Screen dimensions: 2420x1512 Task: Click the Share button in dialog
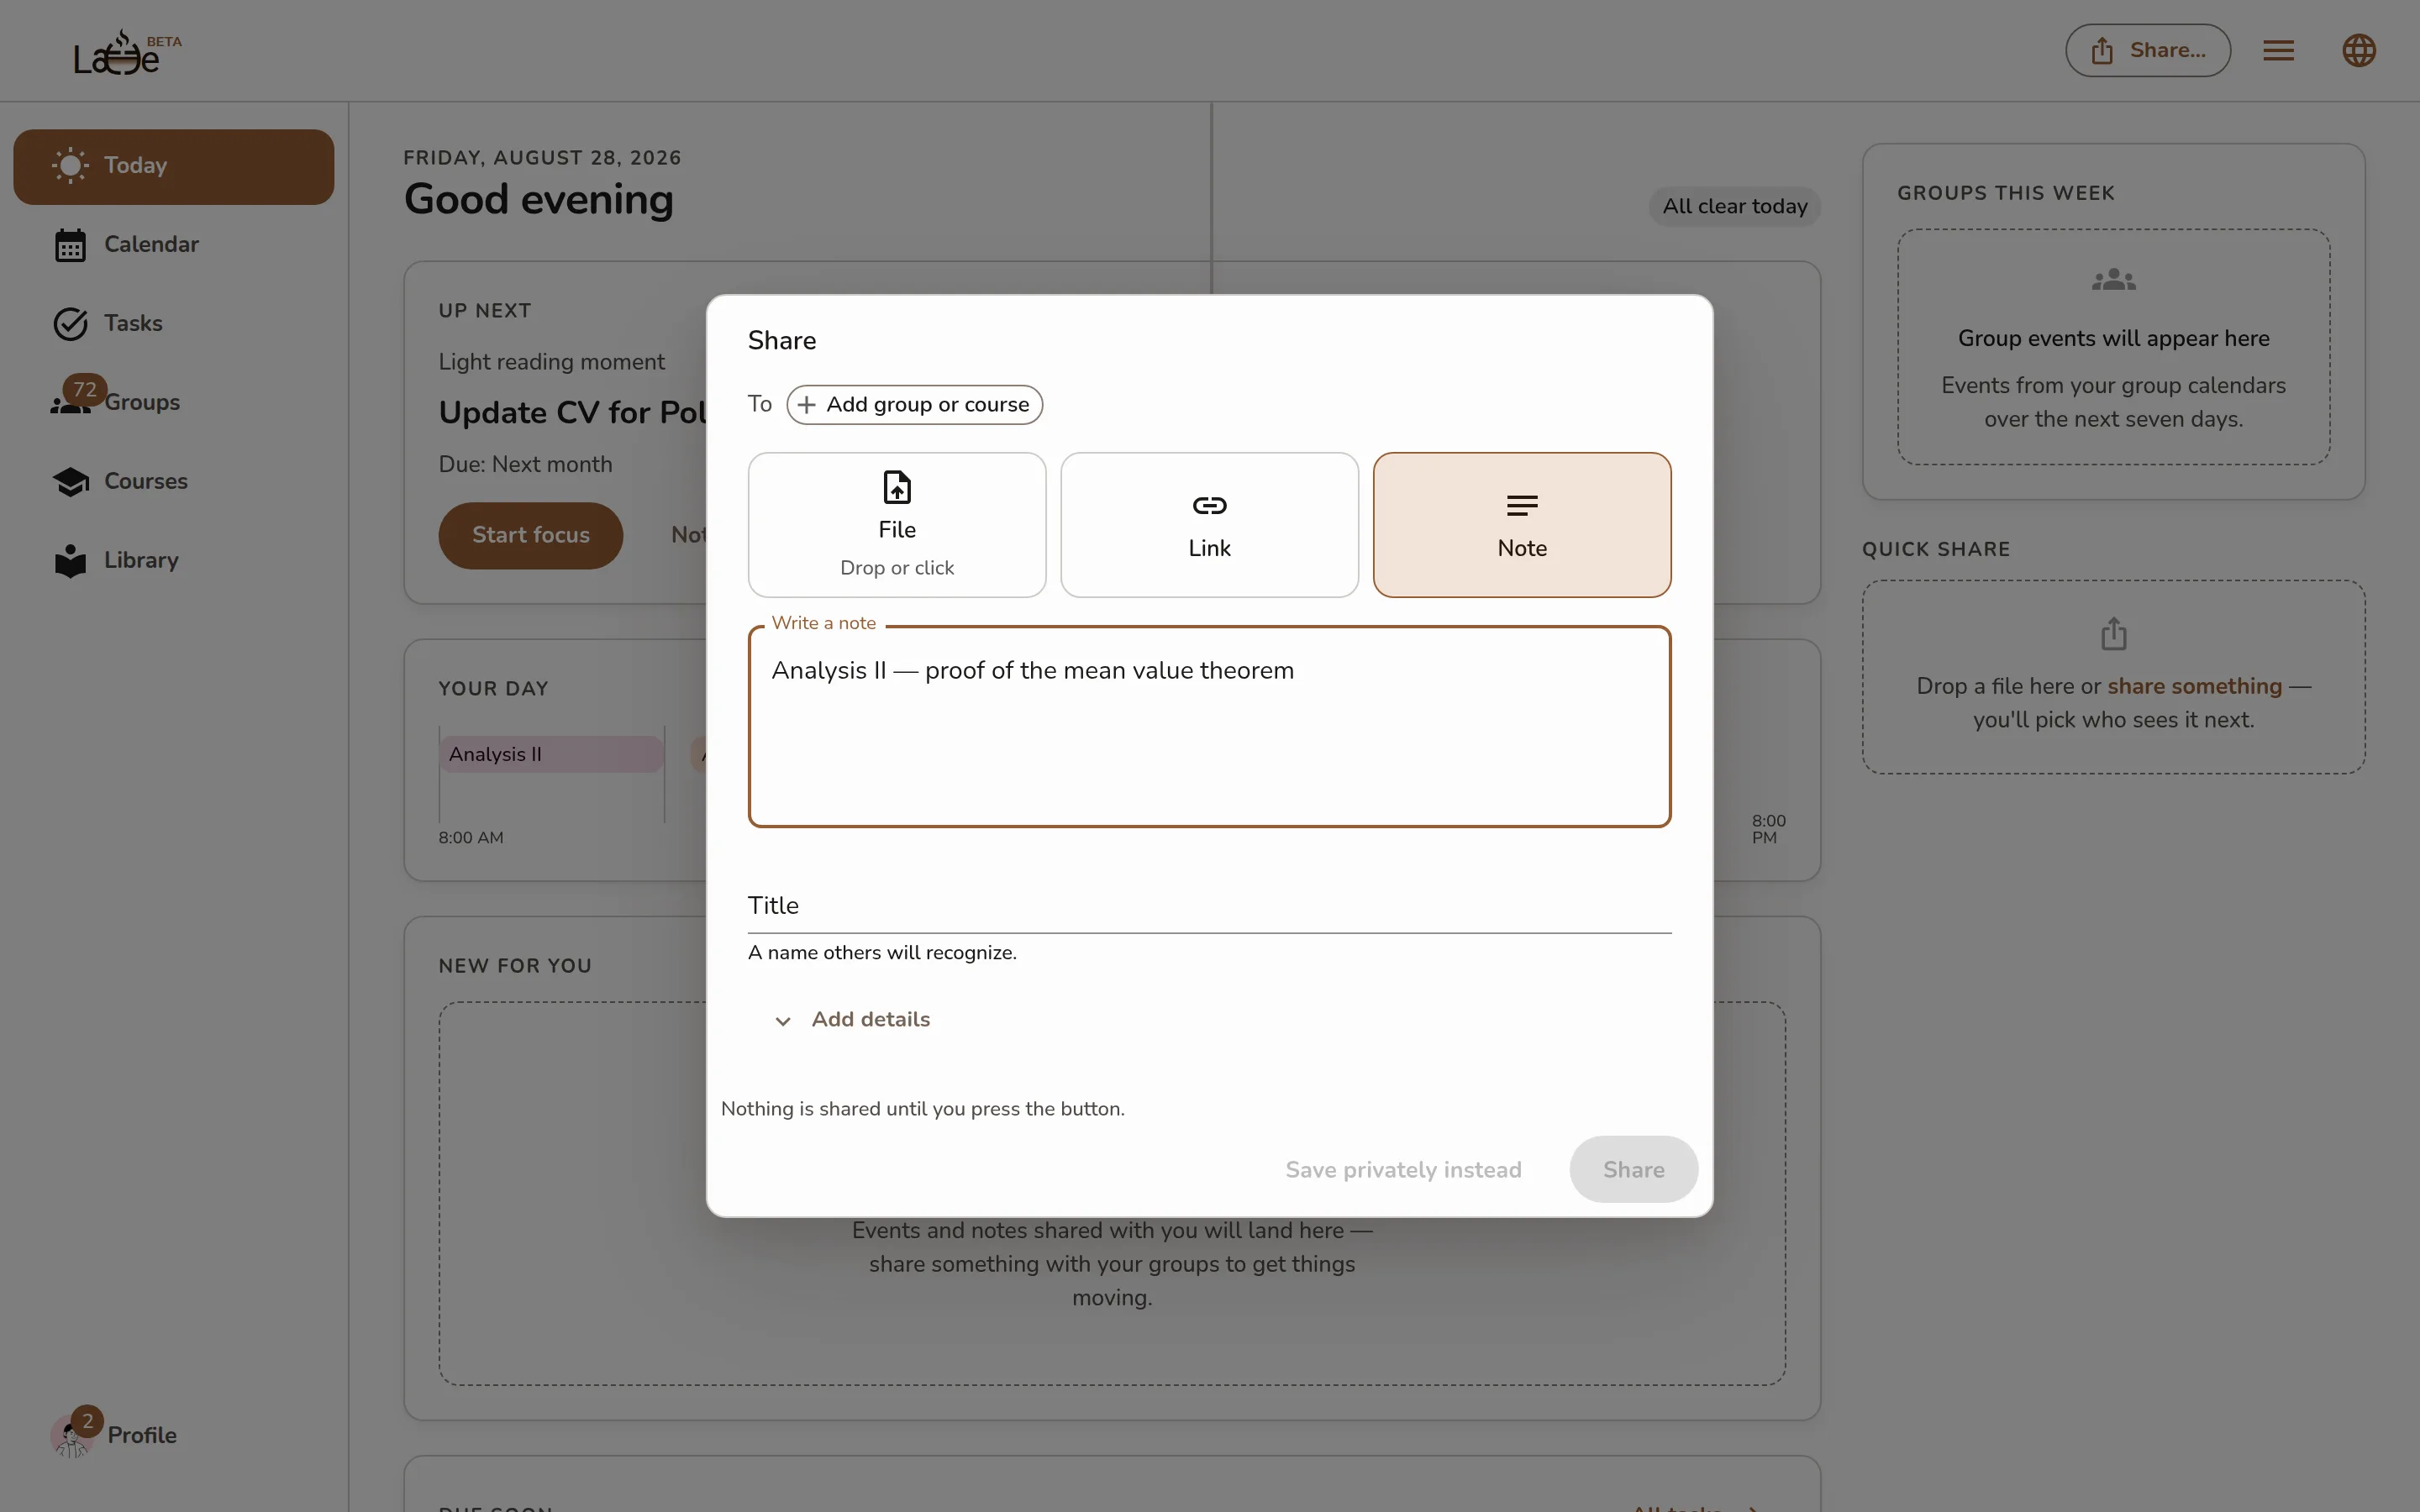pyautogui.click(x=1633, y=1170)
